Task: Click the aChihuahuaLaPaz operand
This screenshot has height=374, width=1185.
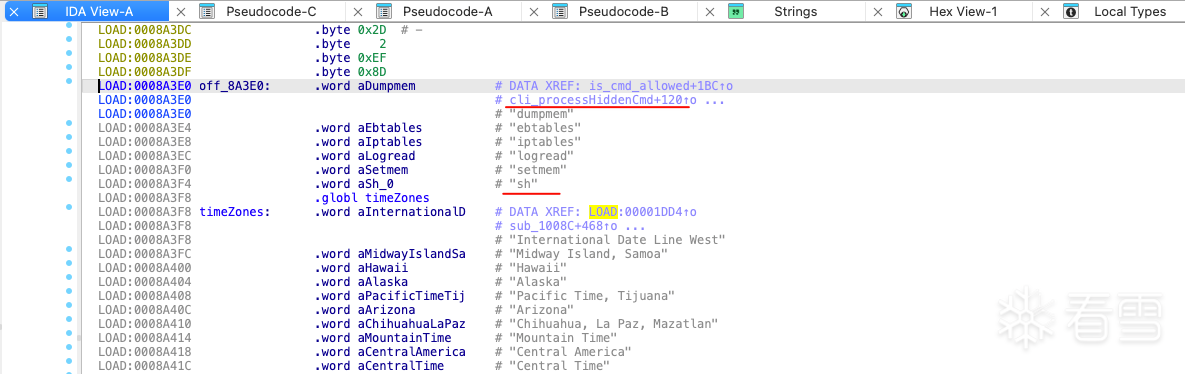Action: pos(412,323)
